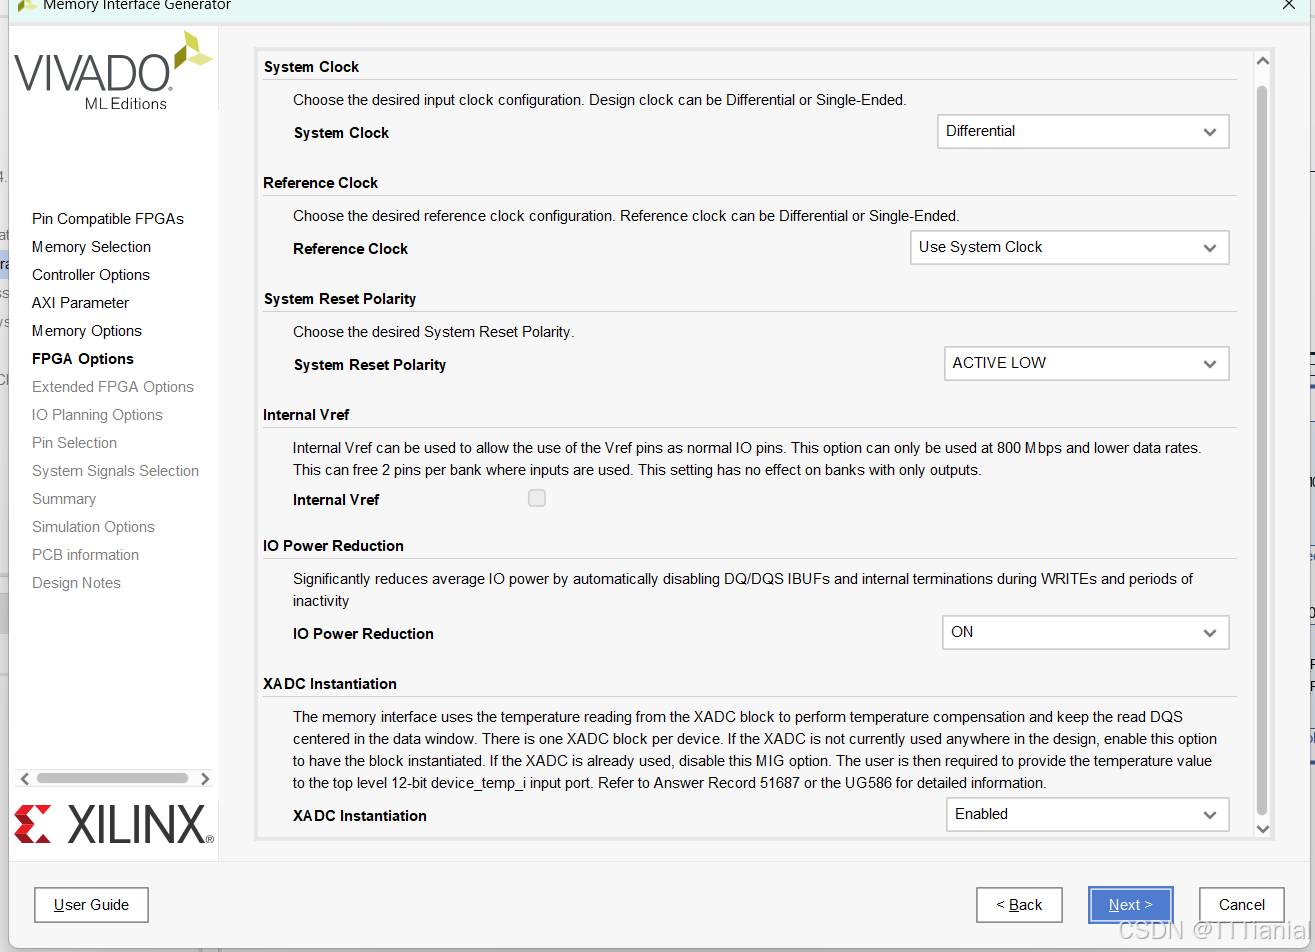The image size is (1315, 952).
Task: Open the System Reset Polarity dropdown showing ACTIVE LOW
Action: (x=1086, y=363)
